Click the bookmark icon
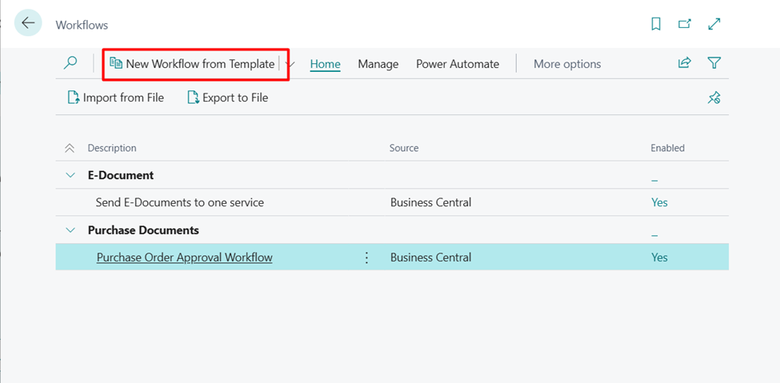This screenshot has width=780, height=383. coord(656,24)
